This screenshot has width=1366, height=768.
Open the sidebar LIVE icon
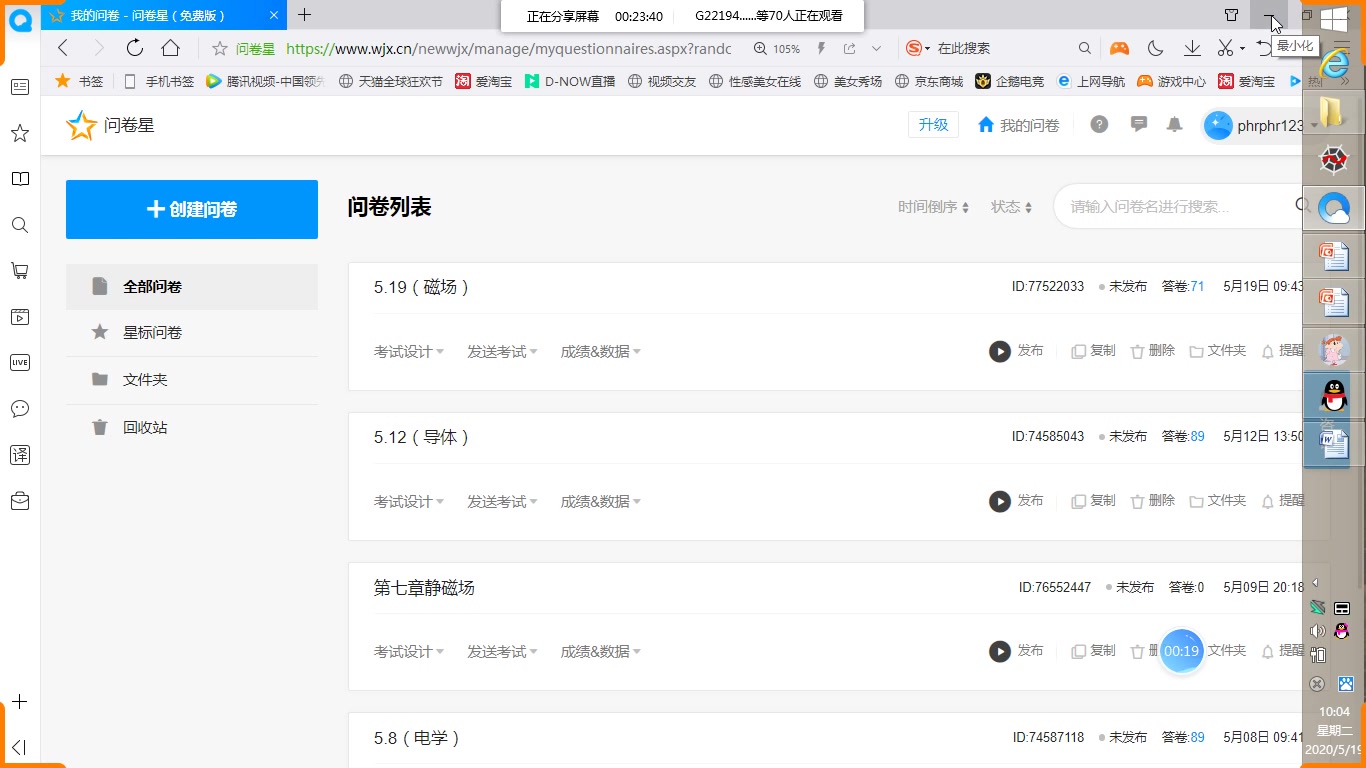point(20,363)
